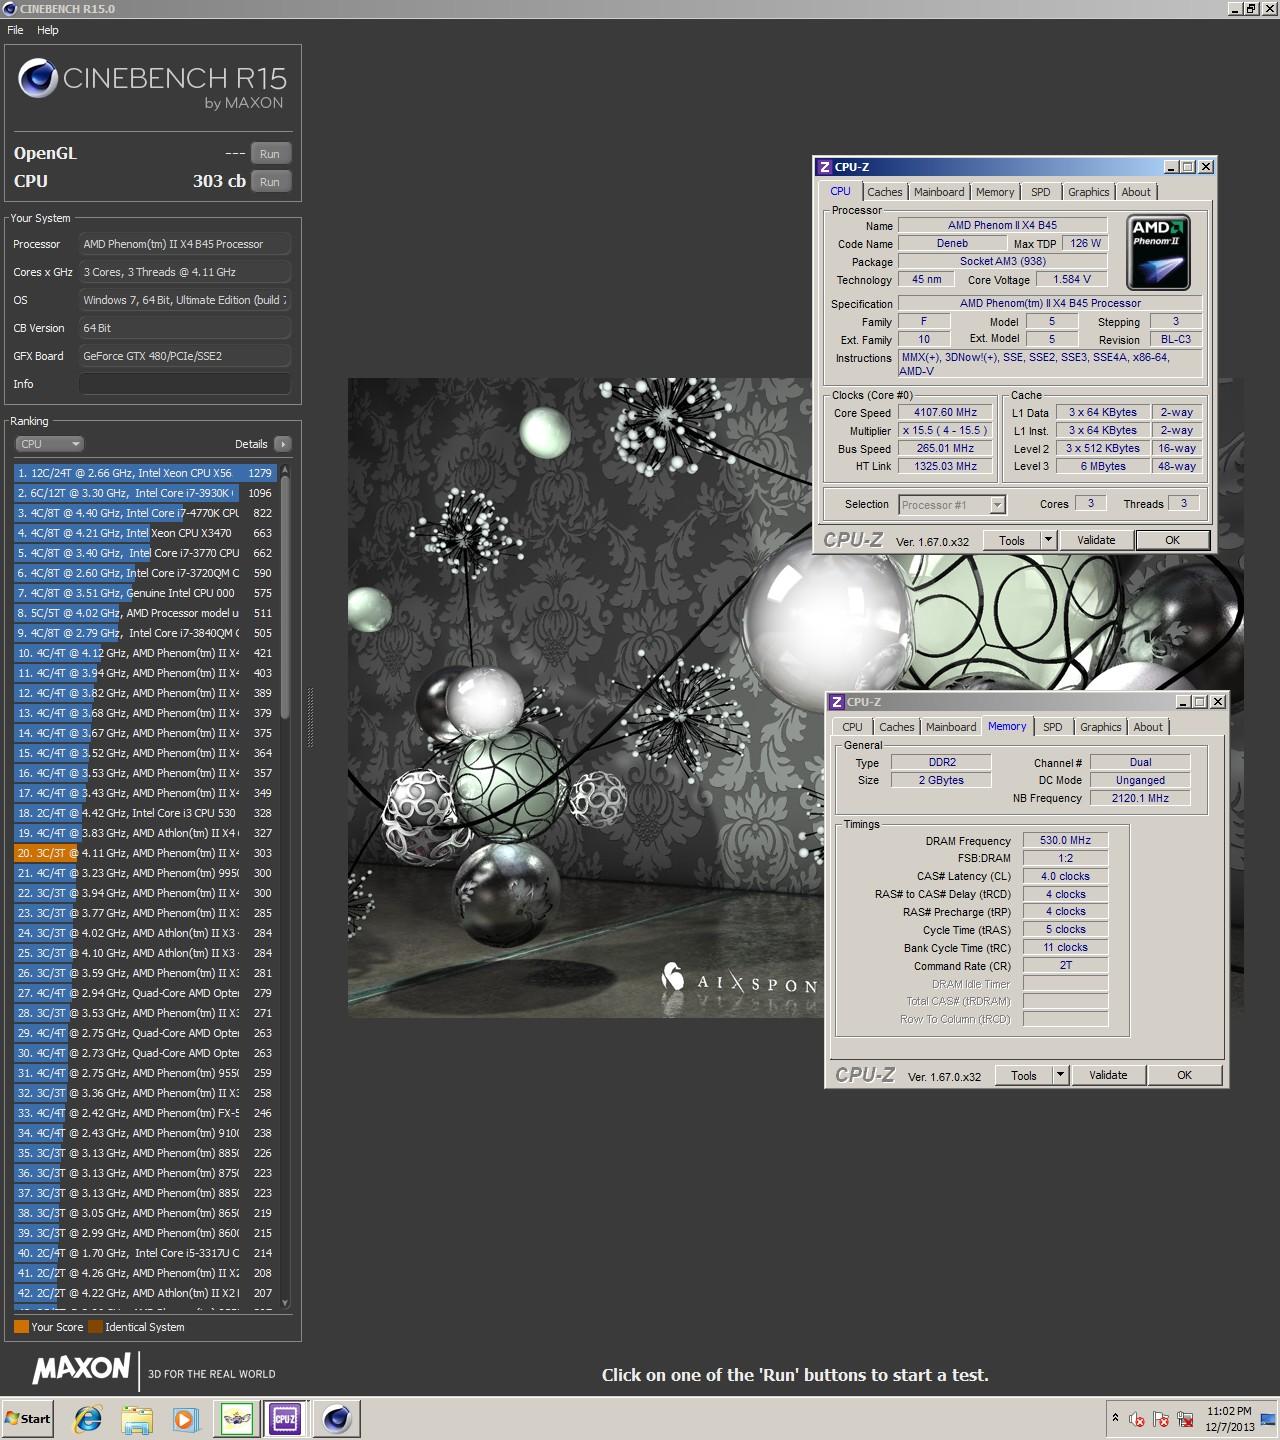Select ranking row 18 Intel Core i3
The image size is (1280, 1440).
coord(145,813)
